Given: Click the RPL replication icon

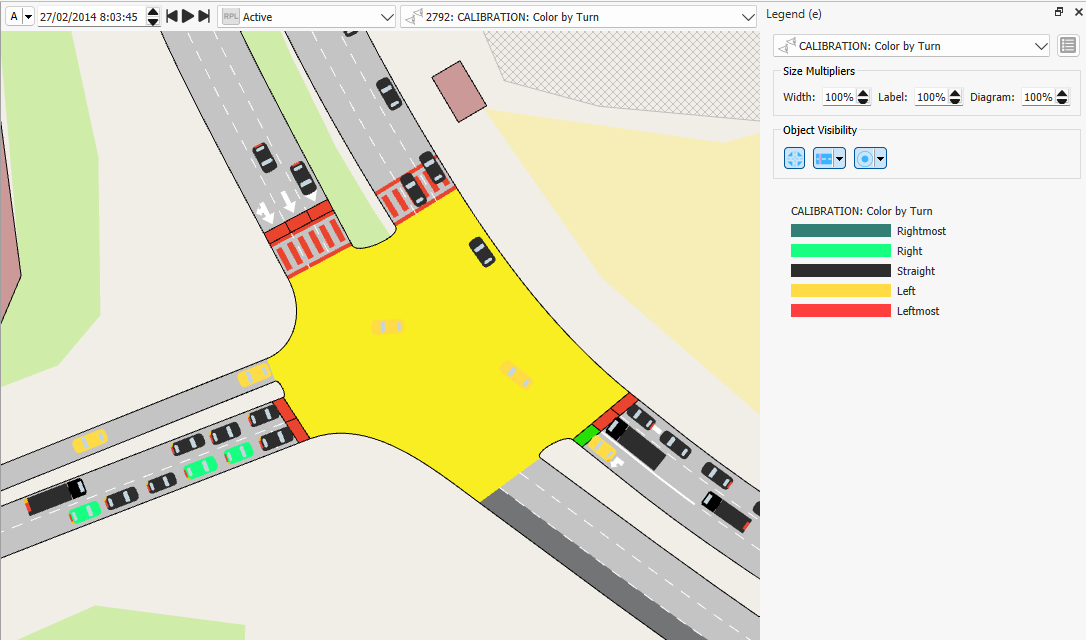Looking at the screenshot, I should [x=230, y=16].
